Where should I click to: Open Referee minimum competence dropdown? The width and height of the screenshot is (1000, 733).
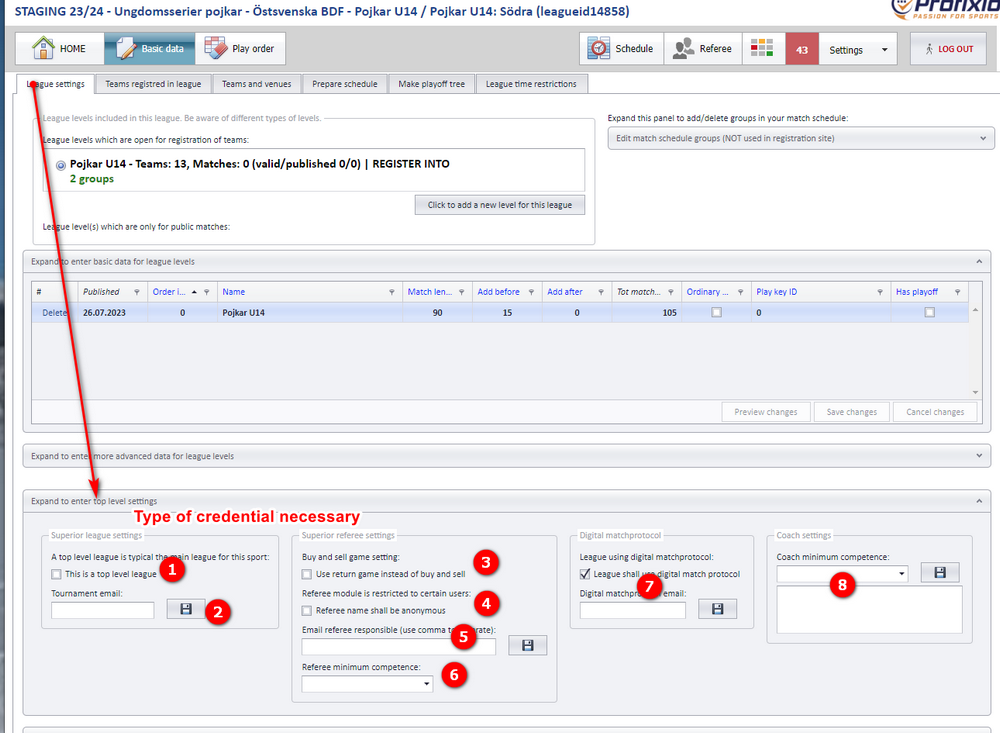367,685
